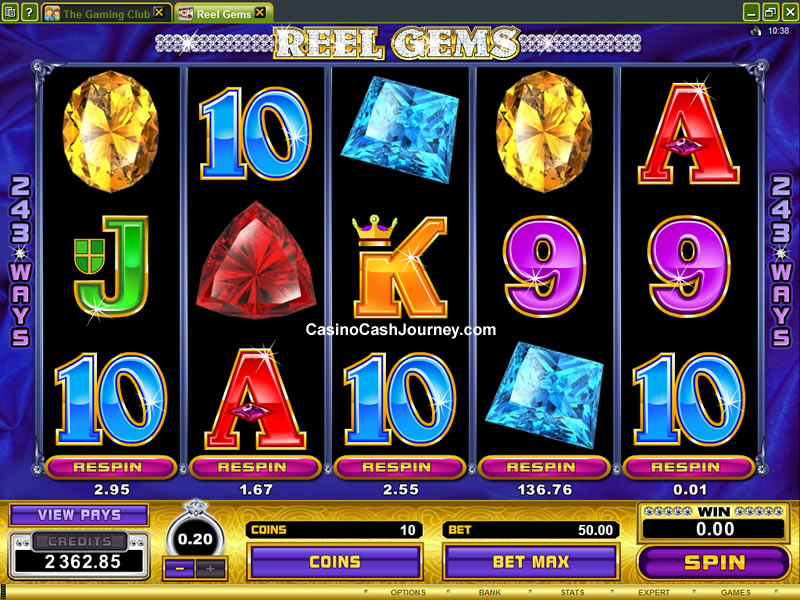This screenshot has width=800, height=600.
Task: Open the STATS menu
Action: (x=572, y=592)
